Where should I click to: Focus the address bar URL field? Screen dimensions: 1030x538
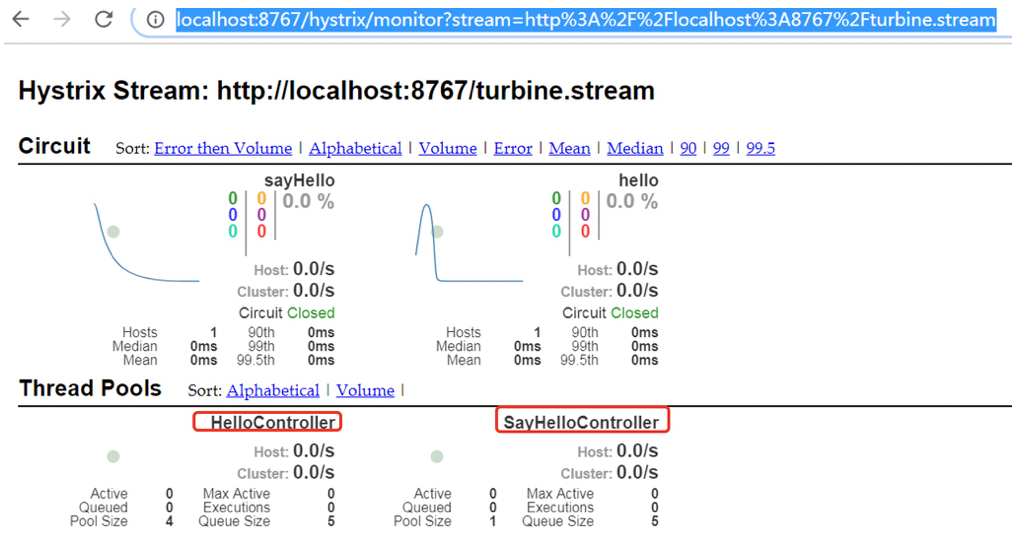click(x=585, y=20)
